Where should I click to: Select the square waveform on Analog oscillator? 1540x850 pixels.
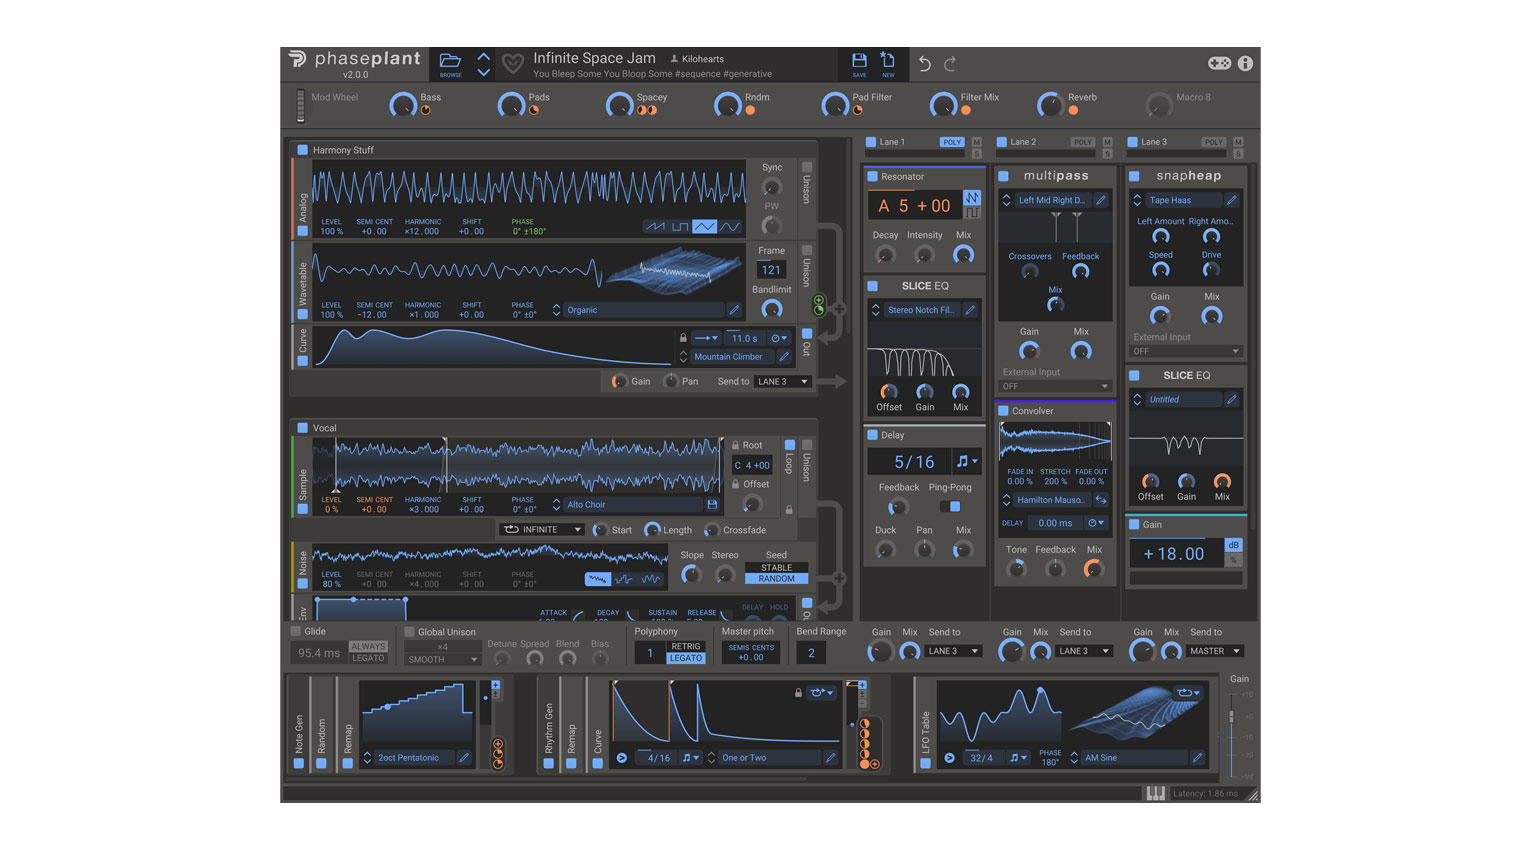pos(680,226)
